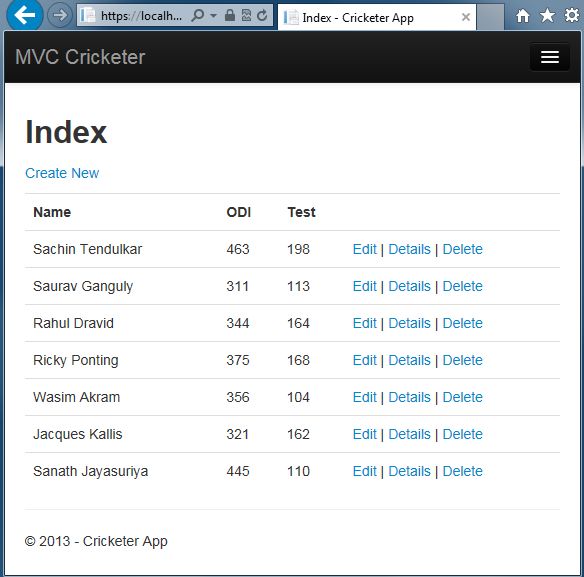Select the Wasim Akram name cell

pos(76,397)
